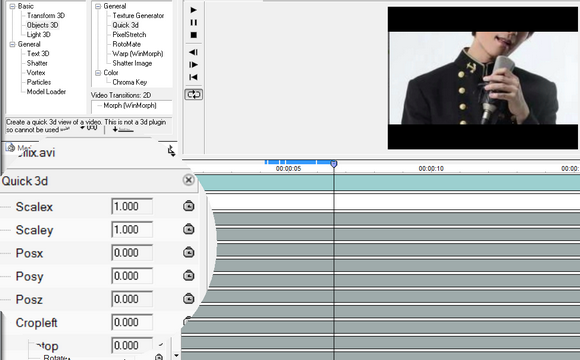This screenshot has height=360, width=580.
Task: Start playback with the Play button
Action: click(x=193, y=10)
